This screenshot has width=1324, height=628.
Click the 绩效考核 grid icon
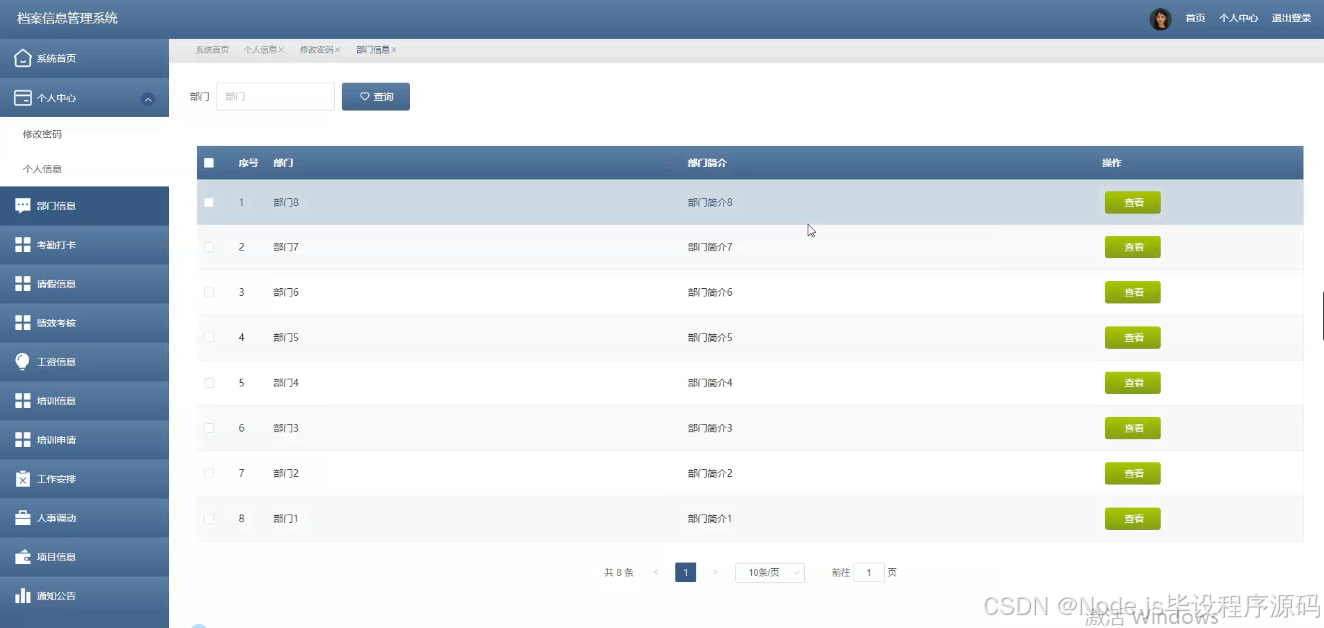point(23,323)
